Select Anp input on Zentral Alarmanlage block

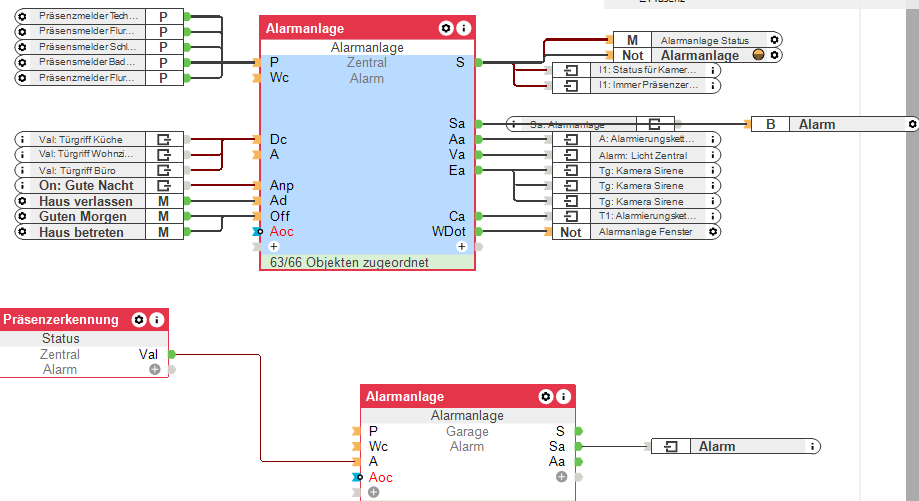281,186
